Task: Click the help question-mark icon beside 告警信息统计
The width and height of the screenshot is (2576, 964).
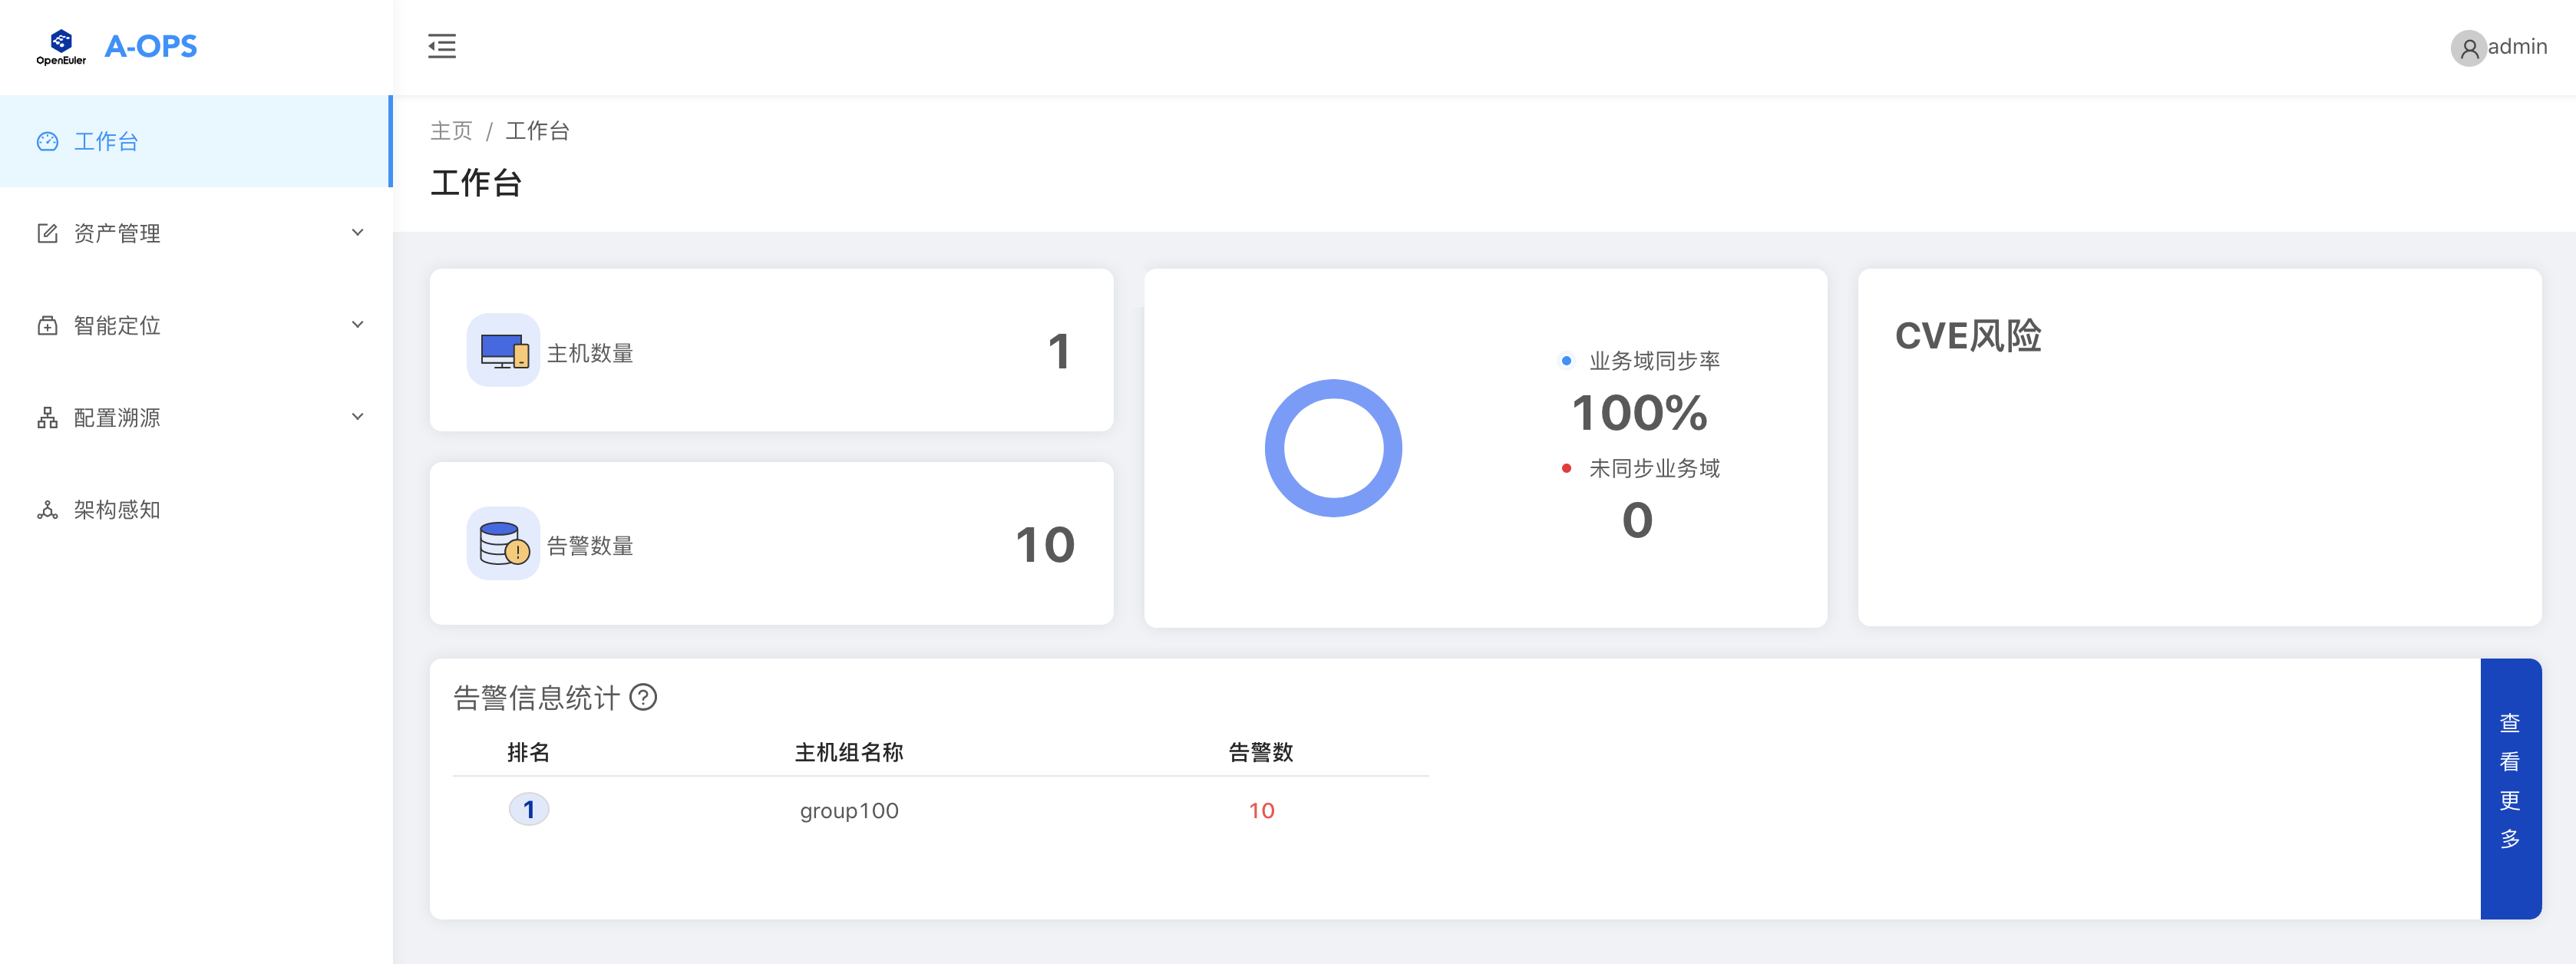Action: [643, 697]
